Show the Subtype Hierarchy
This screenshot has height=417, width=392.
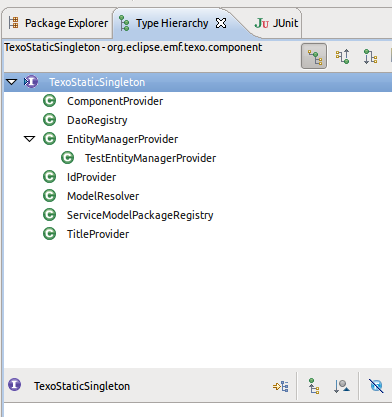click(370, 56)
